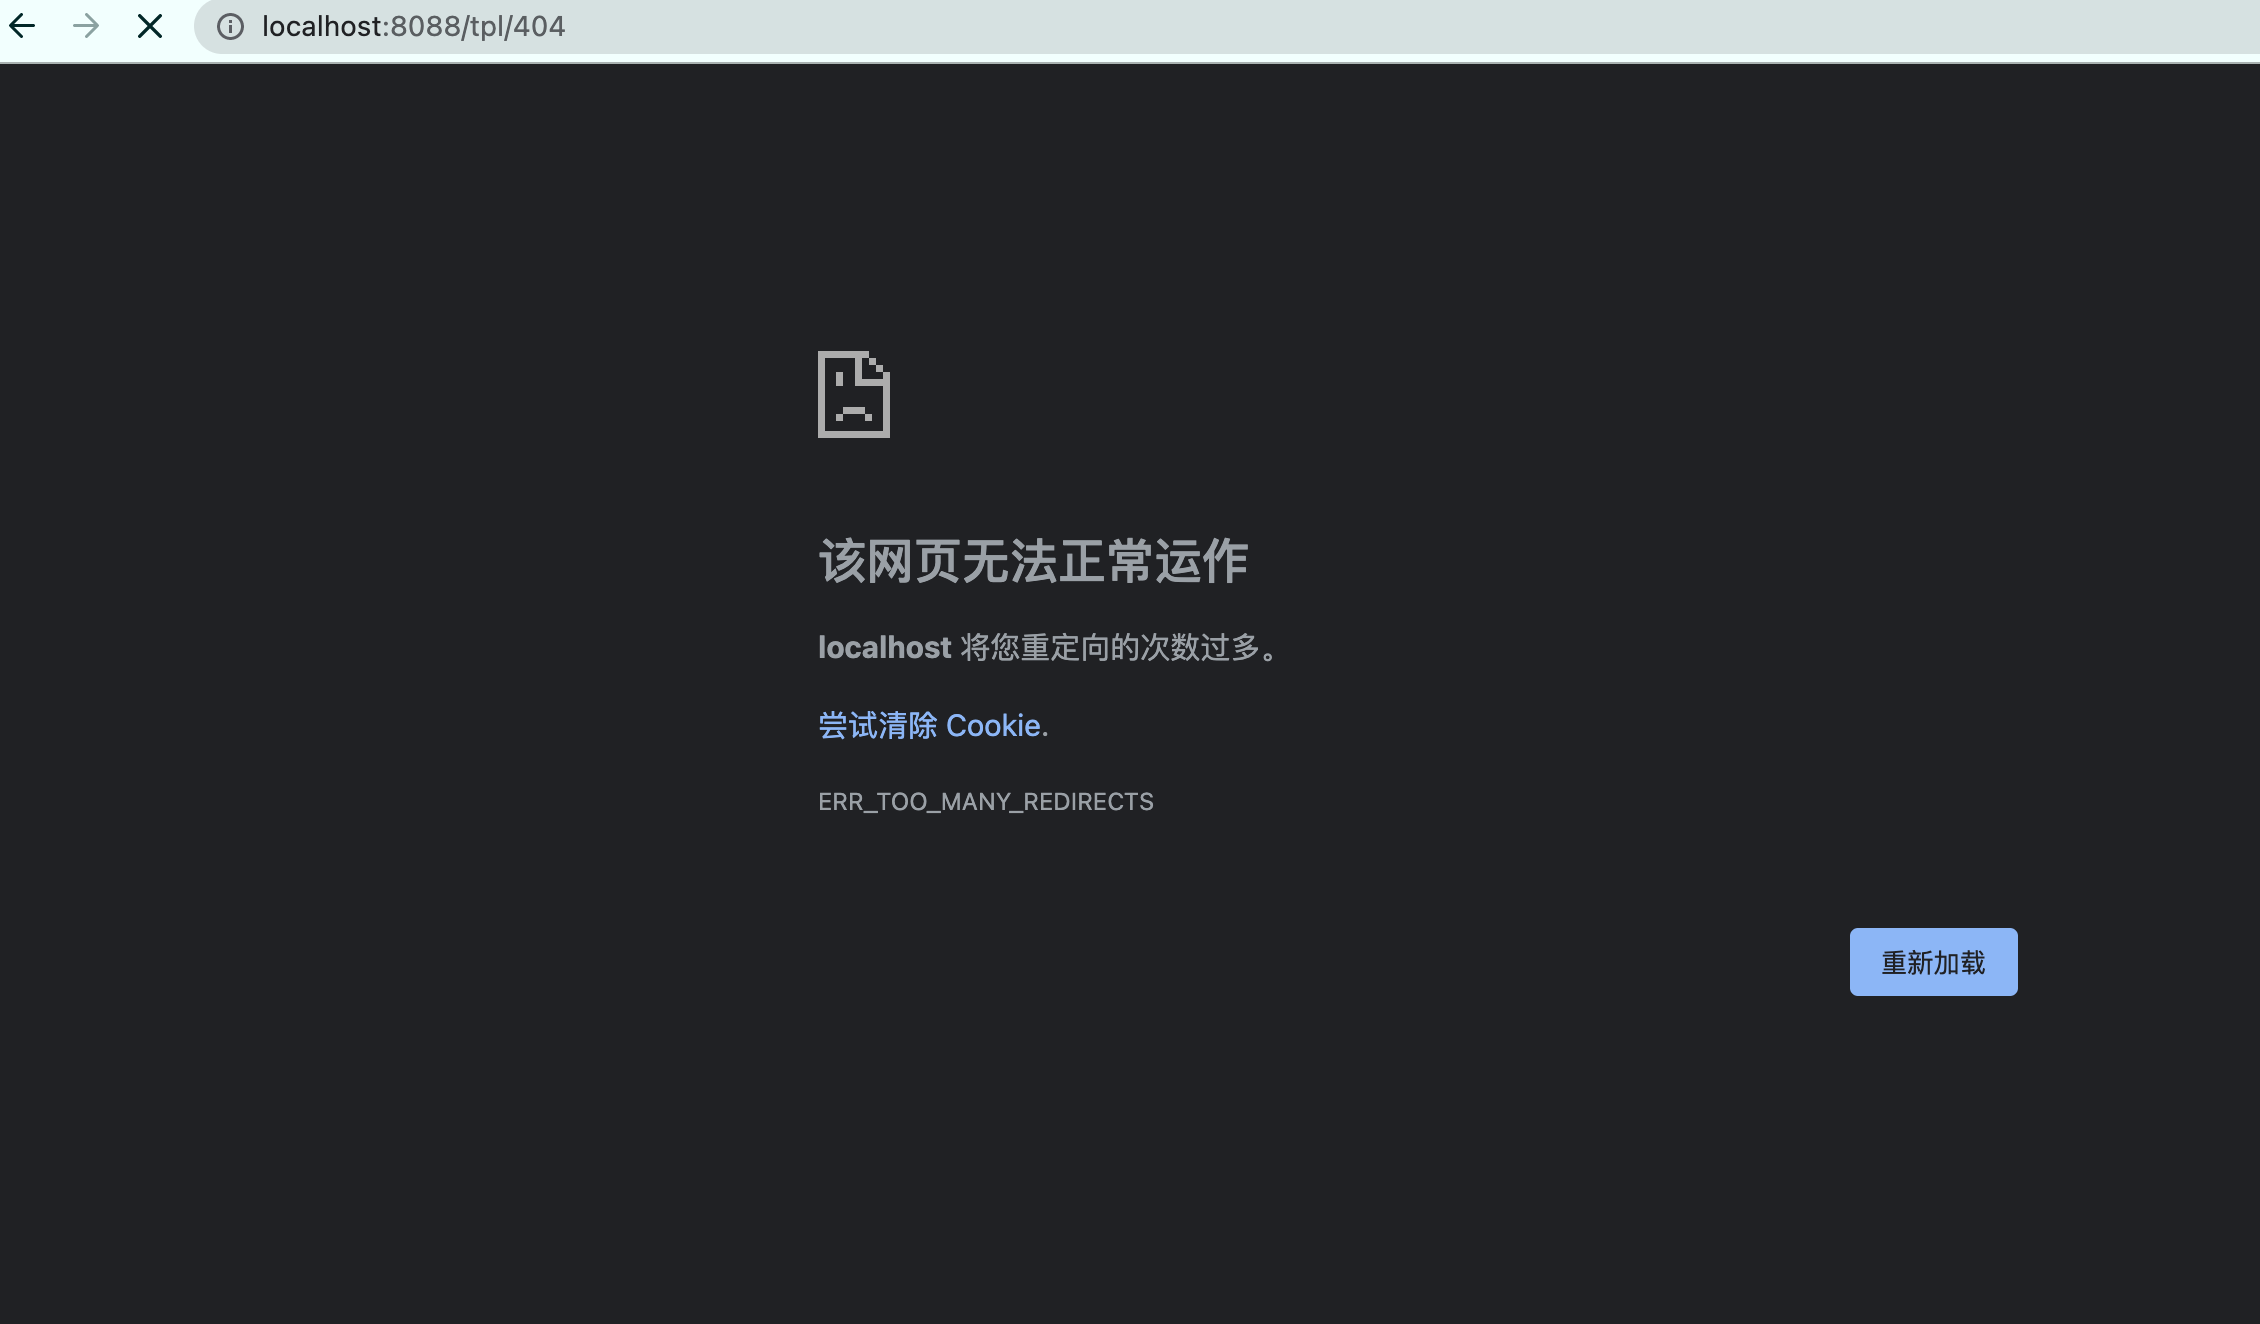This screenshot has height=1324, width=2260.
Task: Click the sad page error icon
Action: point(853,394)
